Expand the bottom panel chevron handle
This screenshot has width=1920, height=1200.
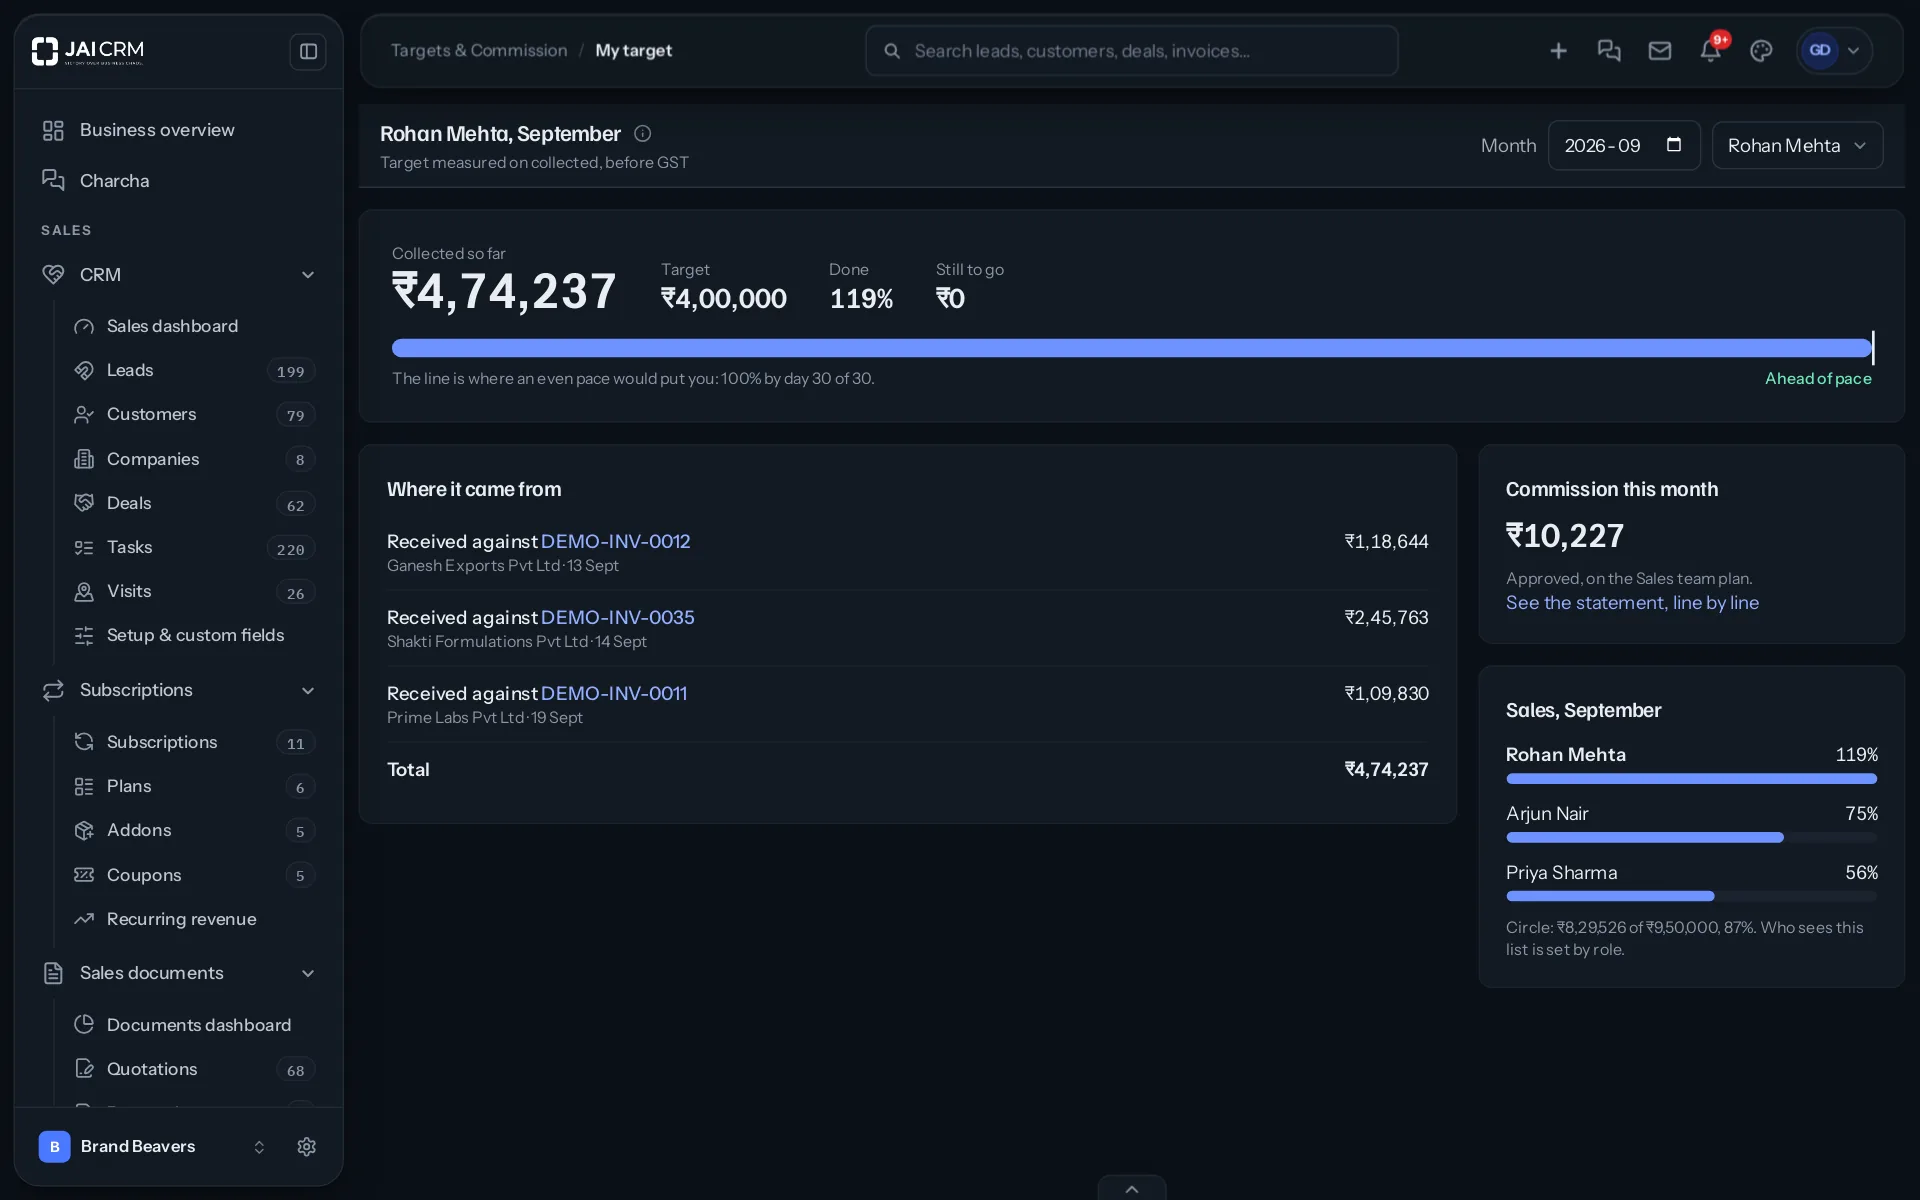pyautogui.click(x=1132, y=1188)
